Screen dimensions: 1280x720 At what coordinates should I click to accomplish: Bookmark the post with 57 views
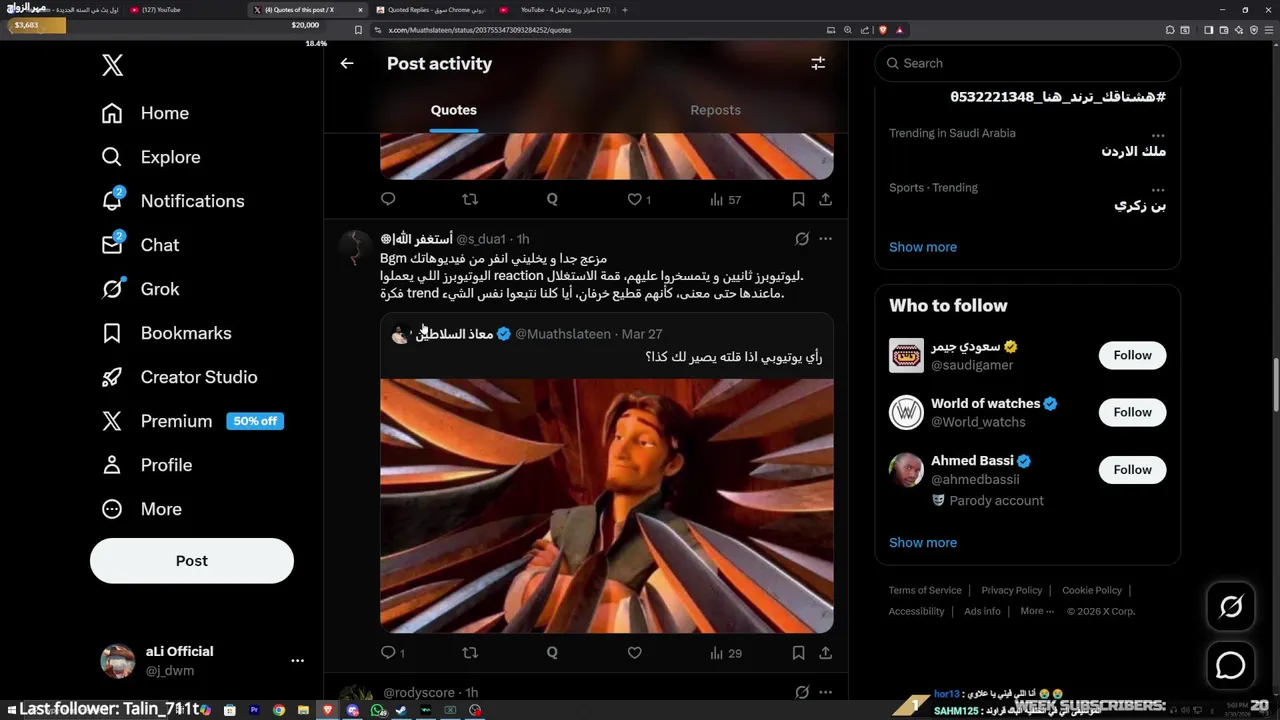798,200
